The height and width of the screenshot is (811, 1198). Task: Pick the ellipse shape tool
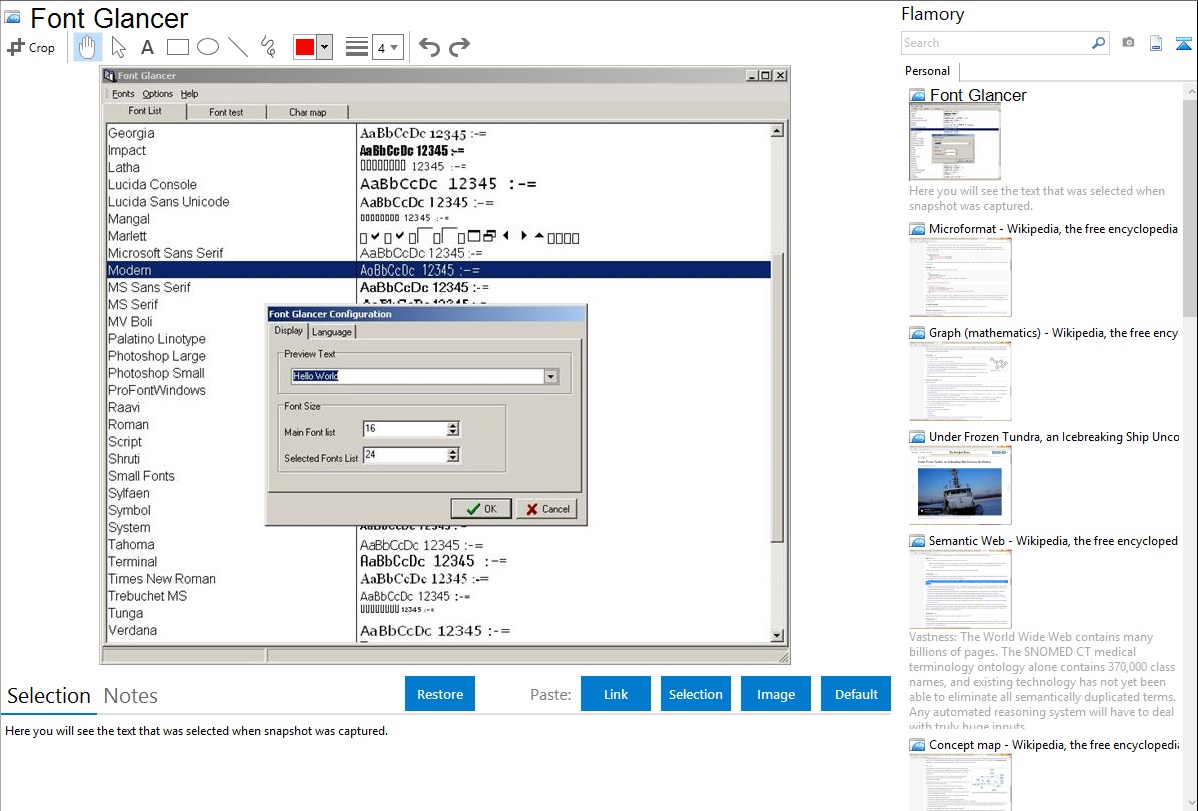click(x=208, y=47)
